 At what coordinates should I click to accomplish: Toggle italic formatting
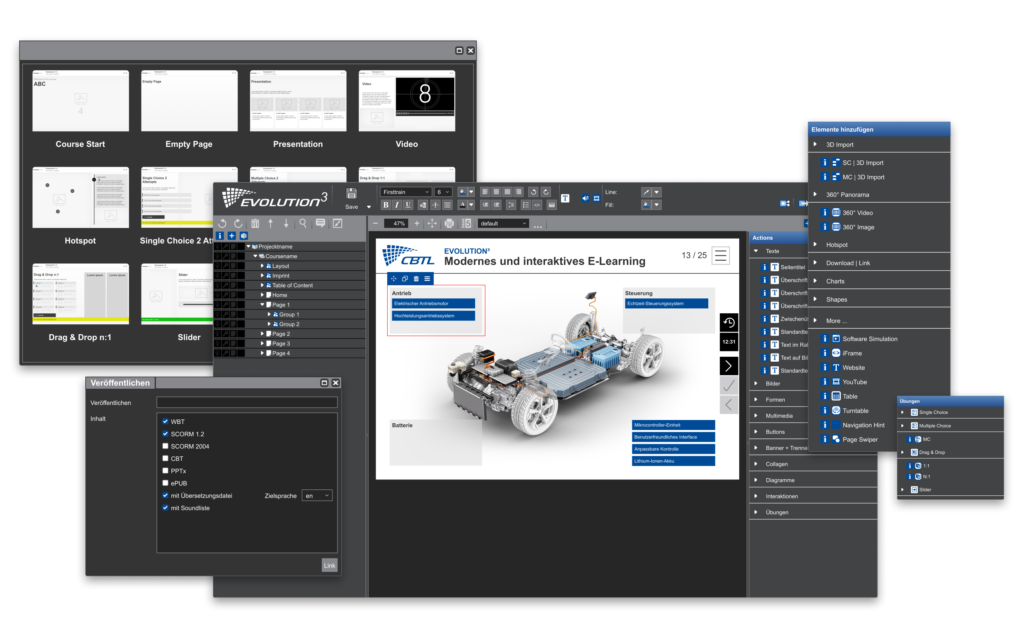396,205
